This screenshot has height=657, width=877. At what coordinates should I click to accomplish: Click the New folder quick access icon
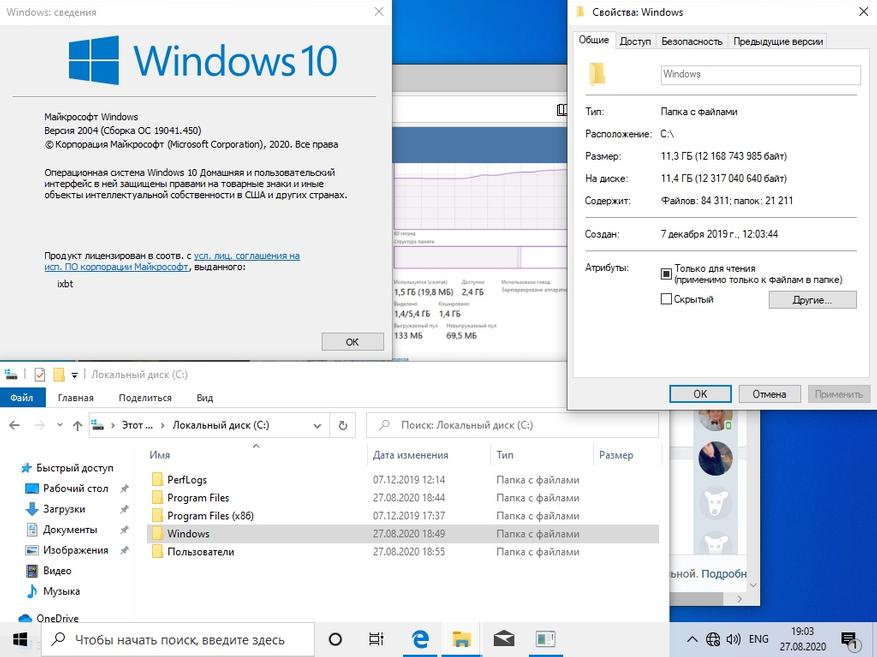(59, 375)
